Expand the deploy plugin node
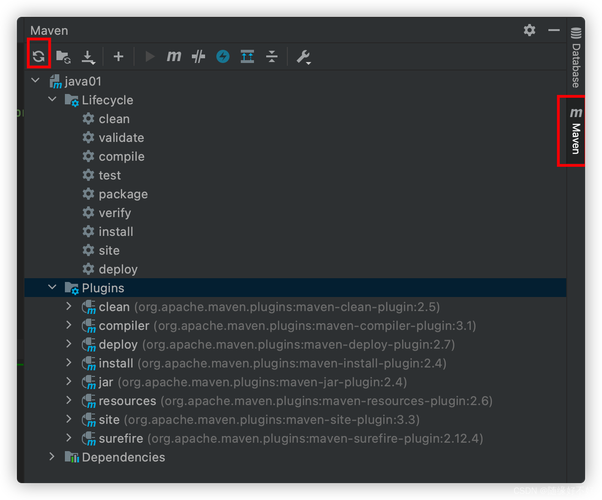 click(x=69, y=344)
